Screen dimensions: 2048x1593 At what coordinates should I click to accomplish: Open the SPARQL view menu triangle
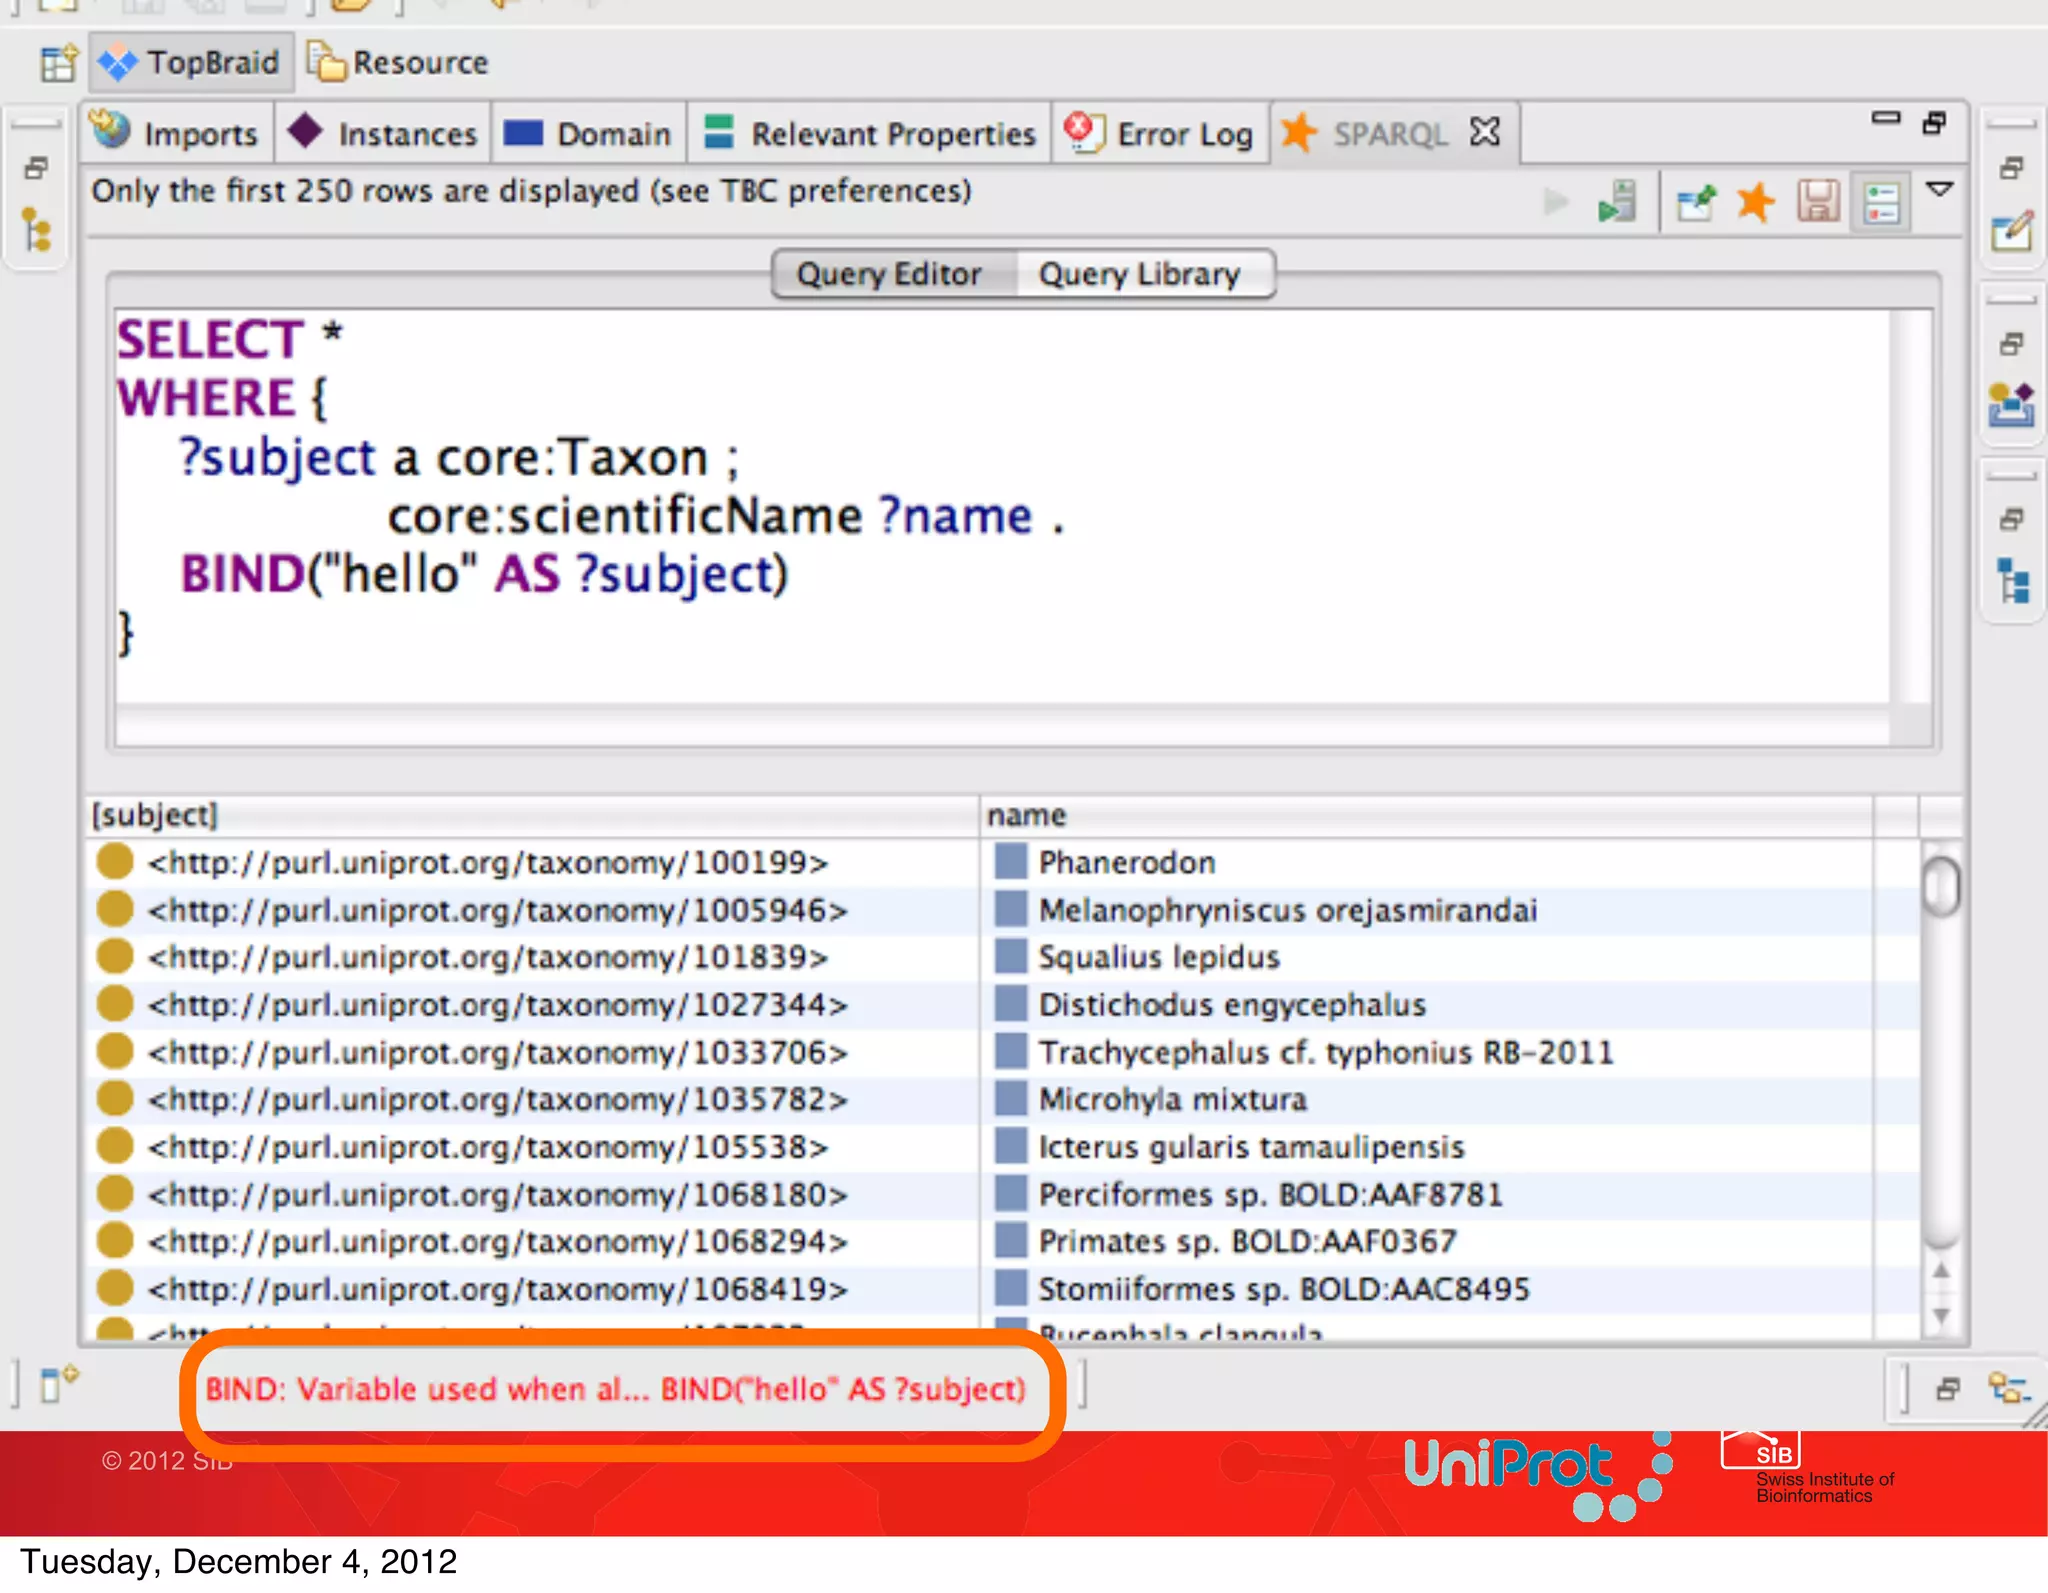pyautogui.click(x=1940, y=189)
